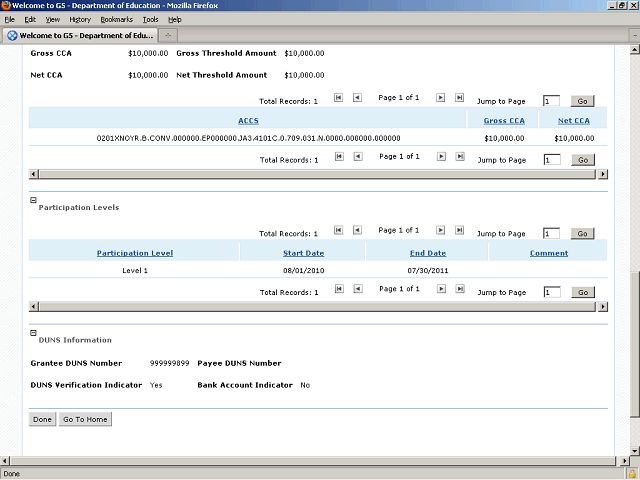Image resolution: width=640 pixels, height=480 pixels.
Task: Click next page icon above Participation Level table
Action: (x=440, y=231)
